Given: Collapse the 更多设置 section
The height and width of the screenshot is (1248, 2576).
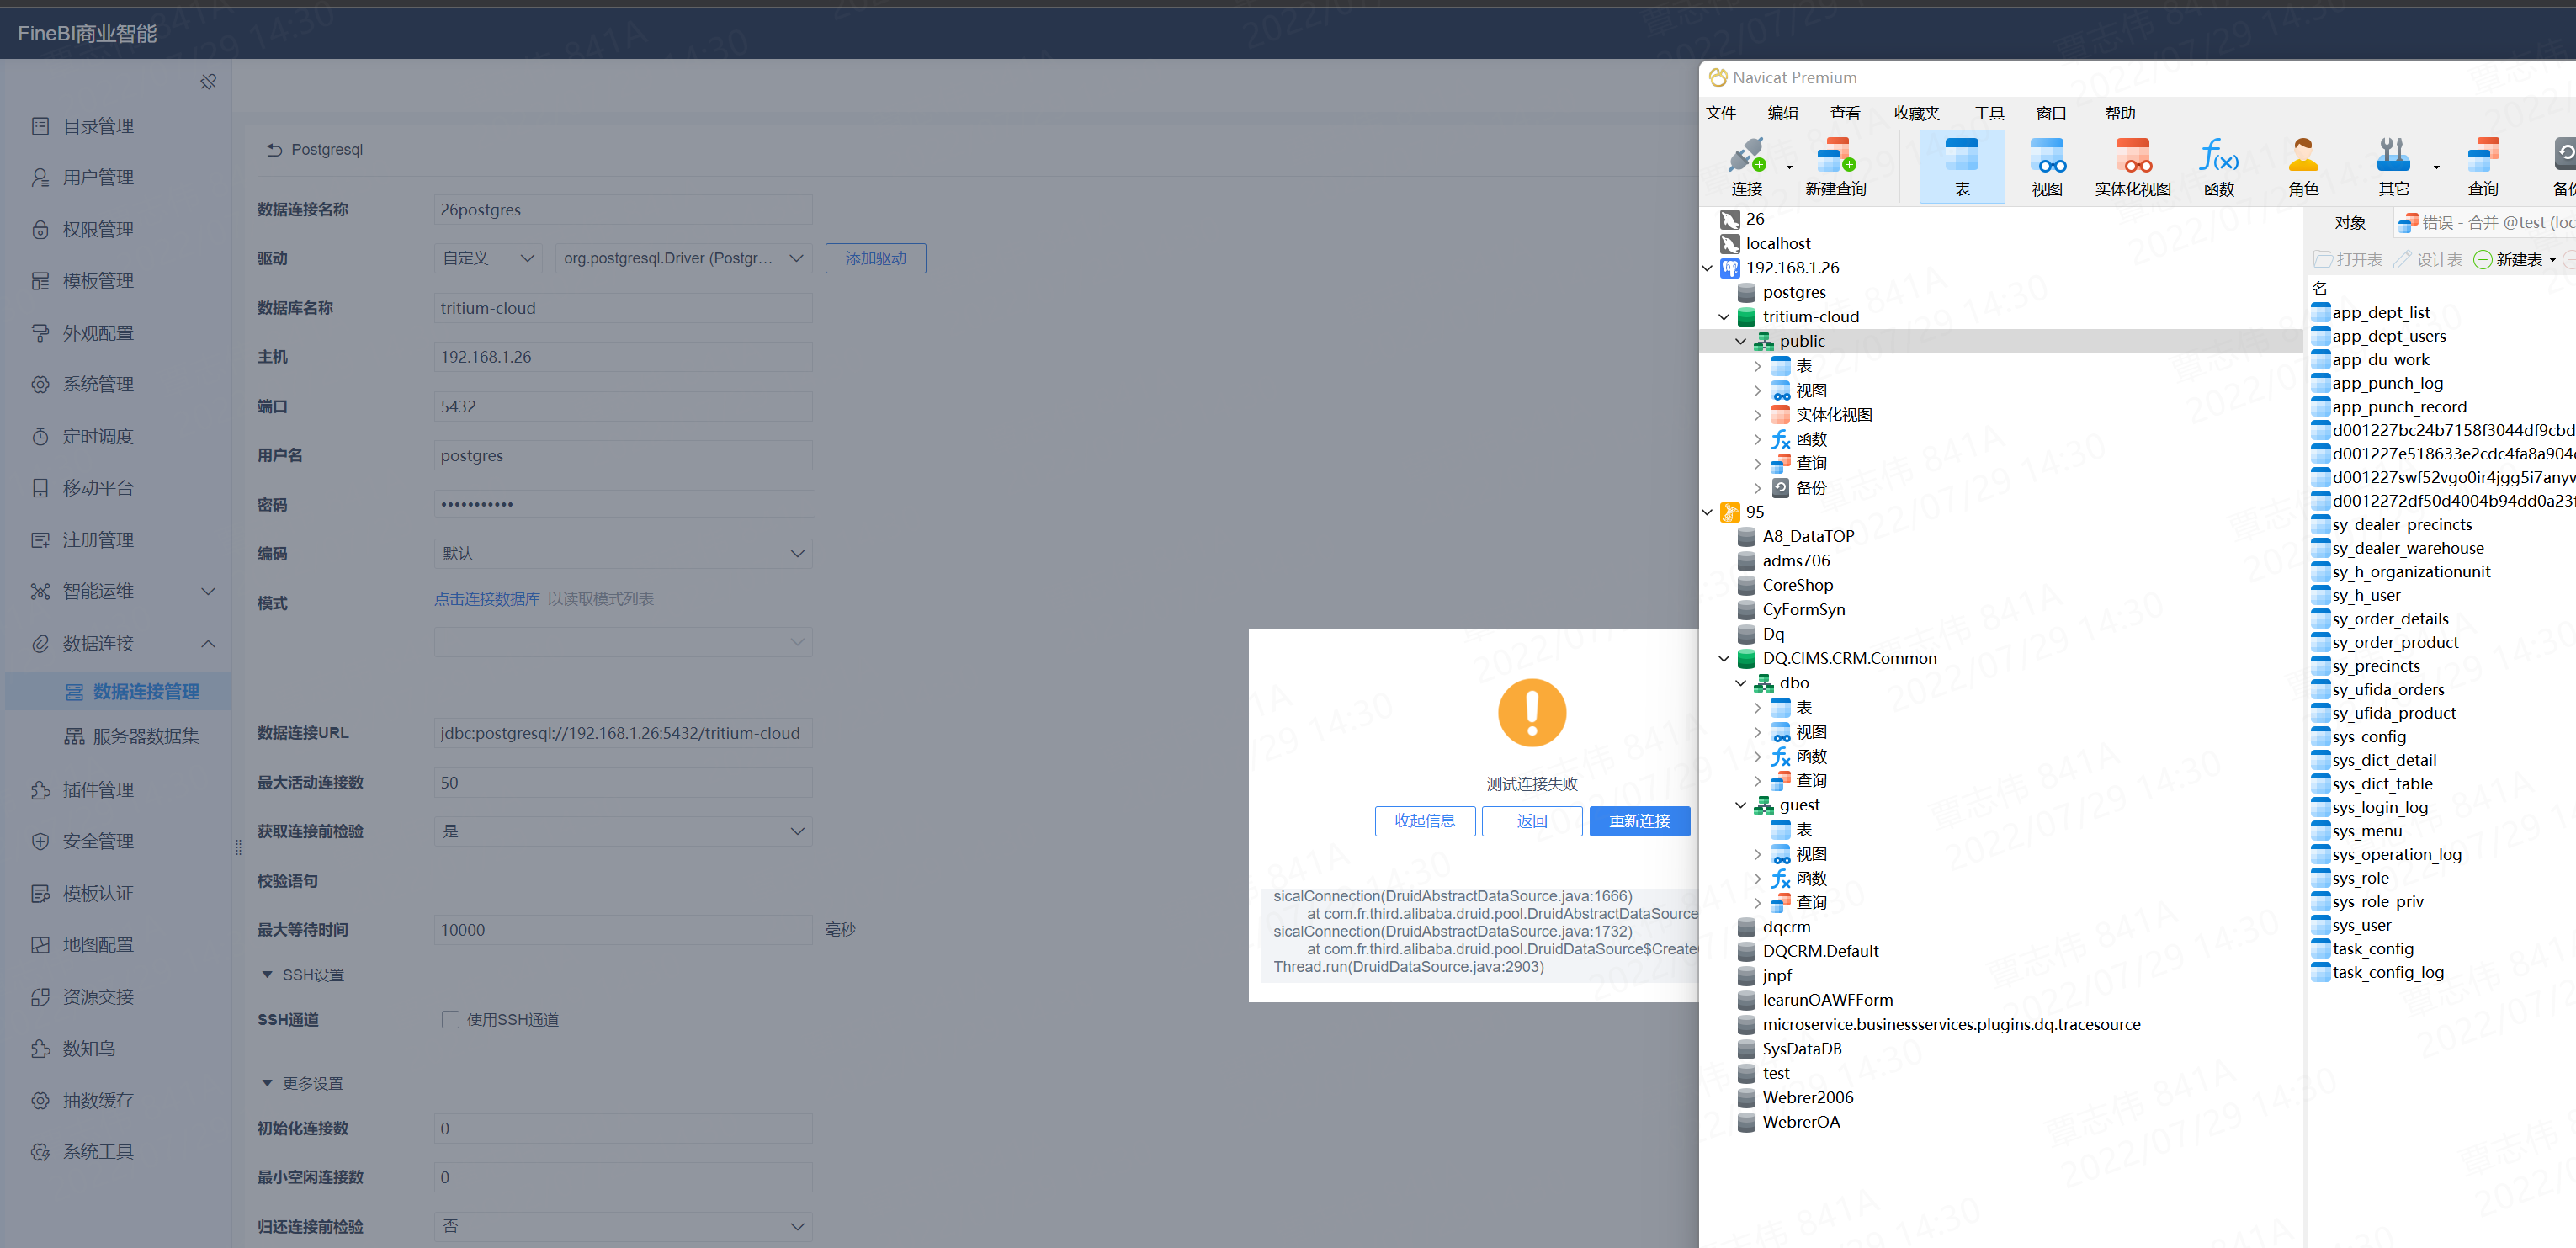Looking at the screenshot, I should coord(267,1083).
